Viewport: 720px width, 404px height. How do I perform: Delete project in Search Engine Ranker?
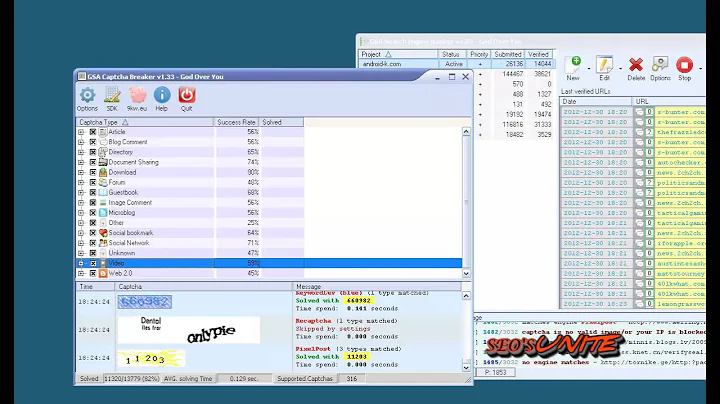[x=636, y=68]
